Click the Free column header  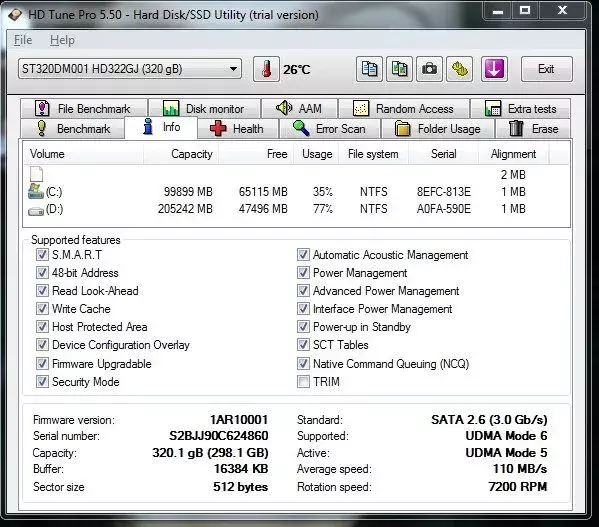256,154
